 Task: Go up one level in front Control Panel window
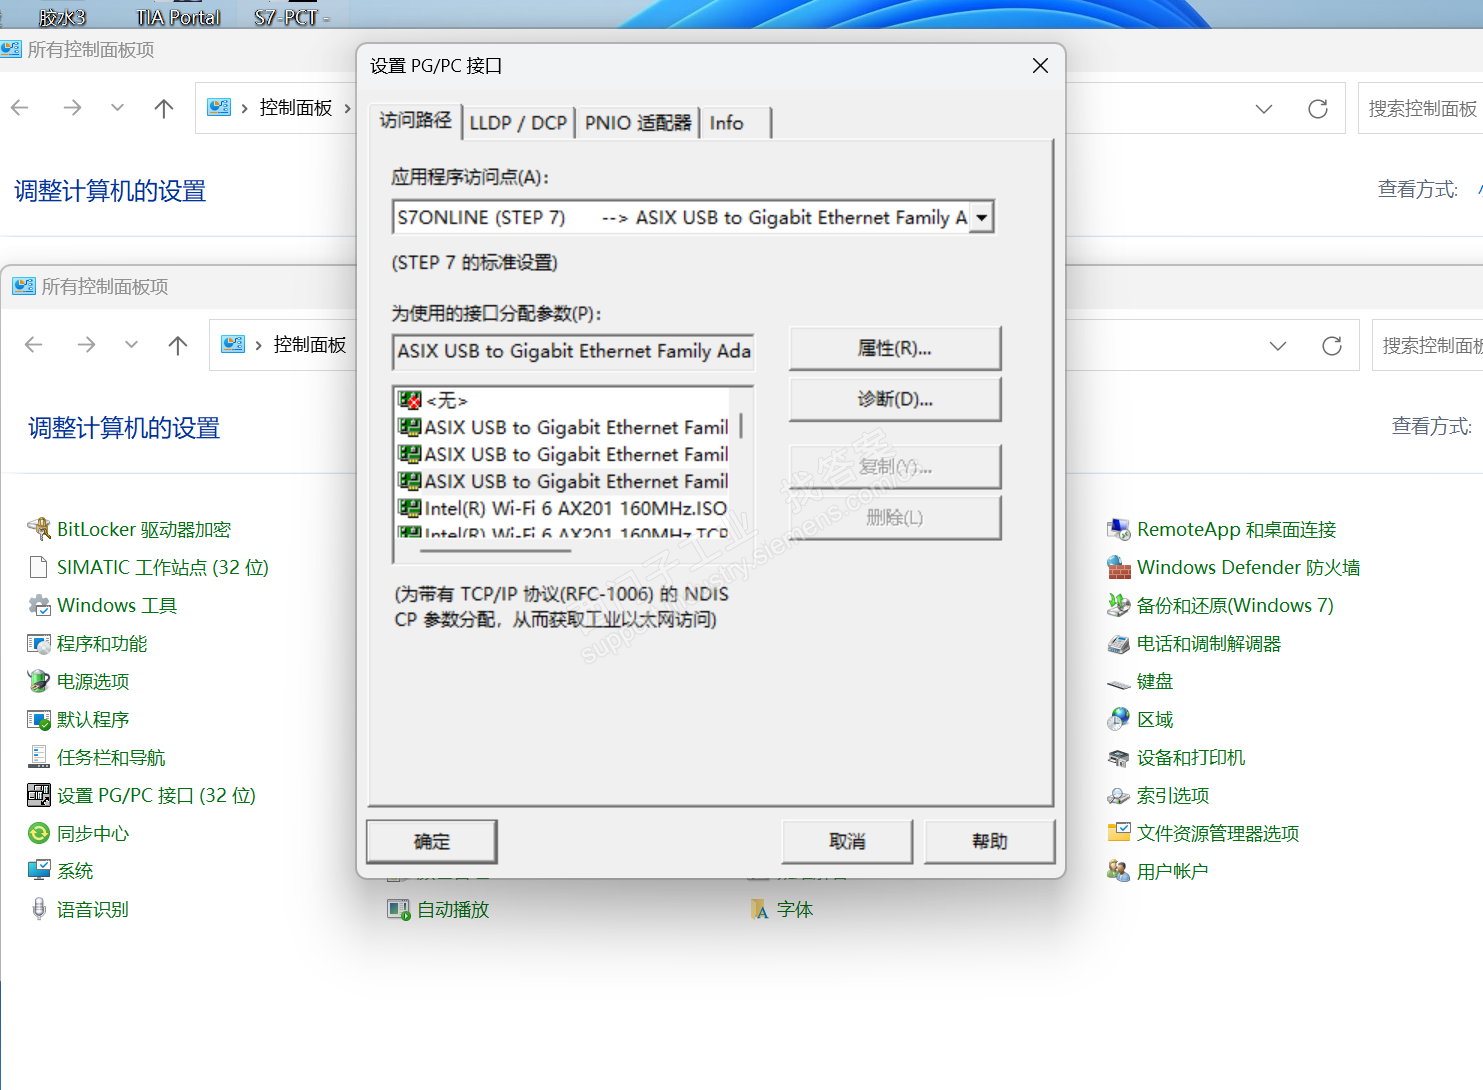click(178, 345)
